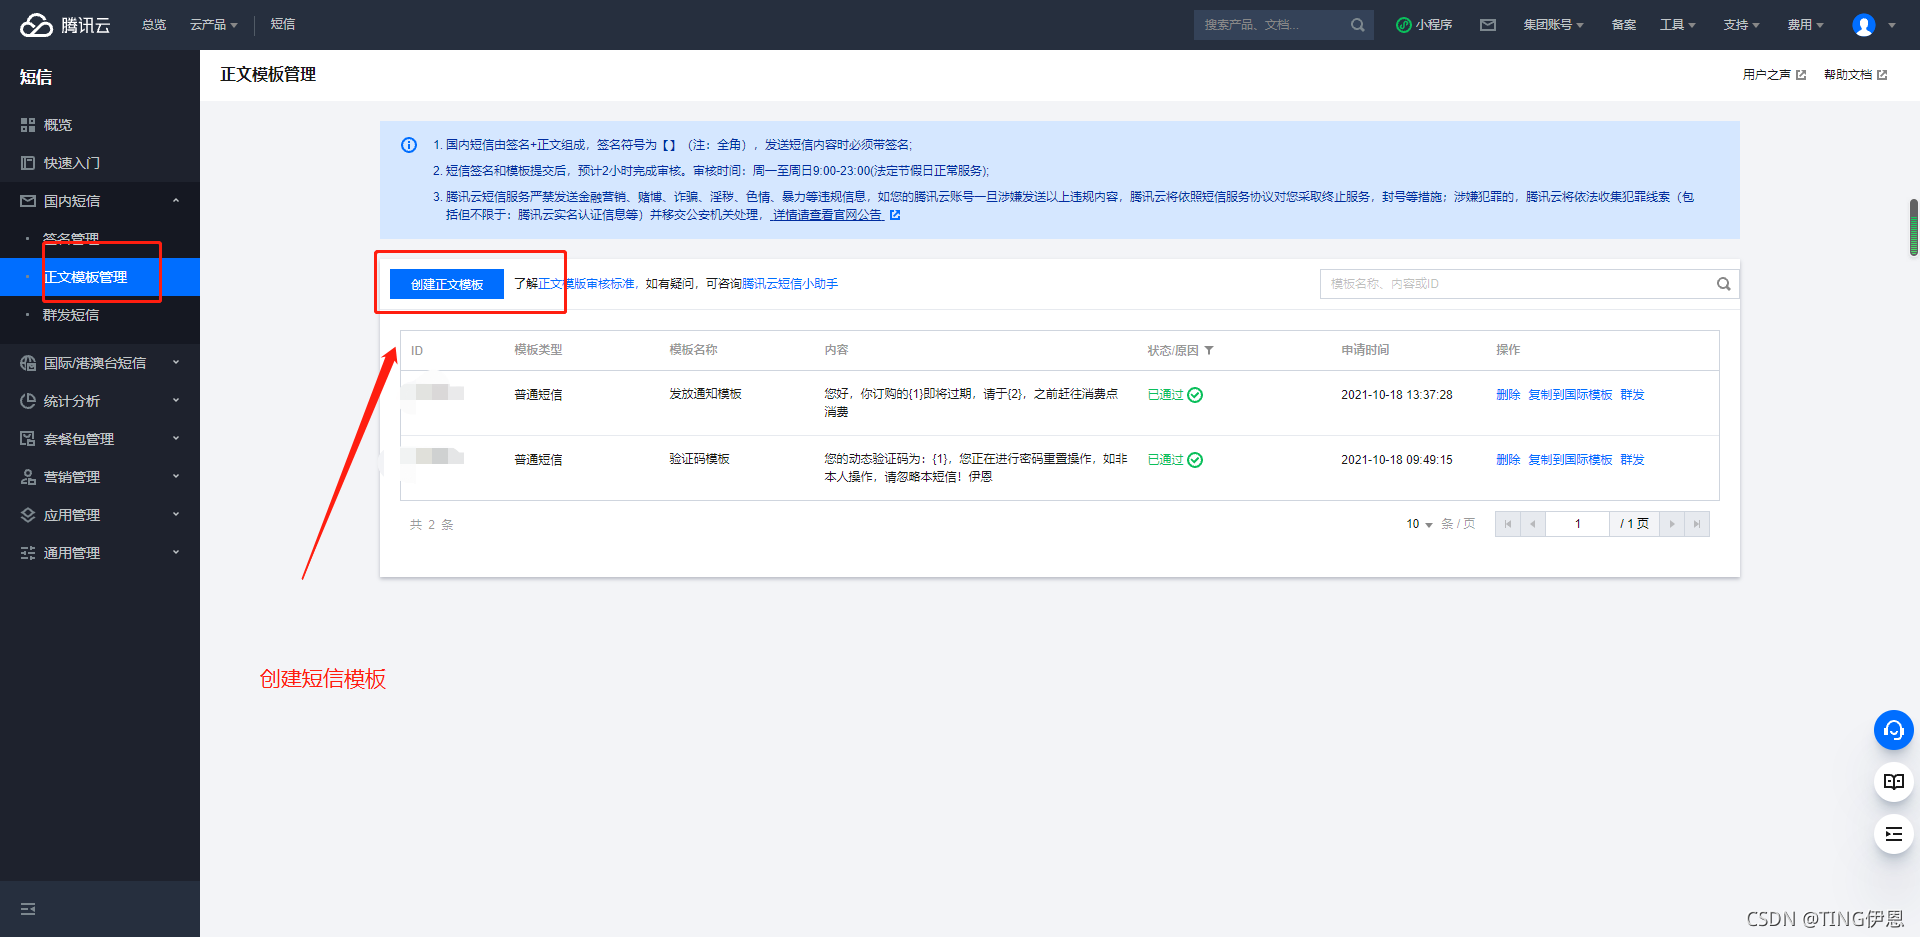Open the 费用 dropdown menu

point(1806,25)
